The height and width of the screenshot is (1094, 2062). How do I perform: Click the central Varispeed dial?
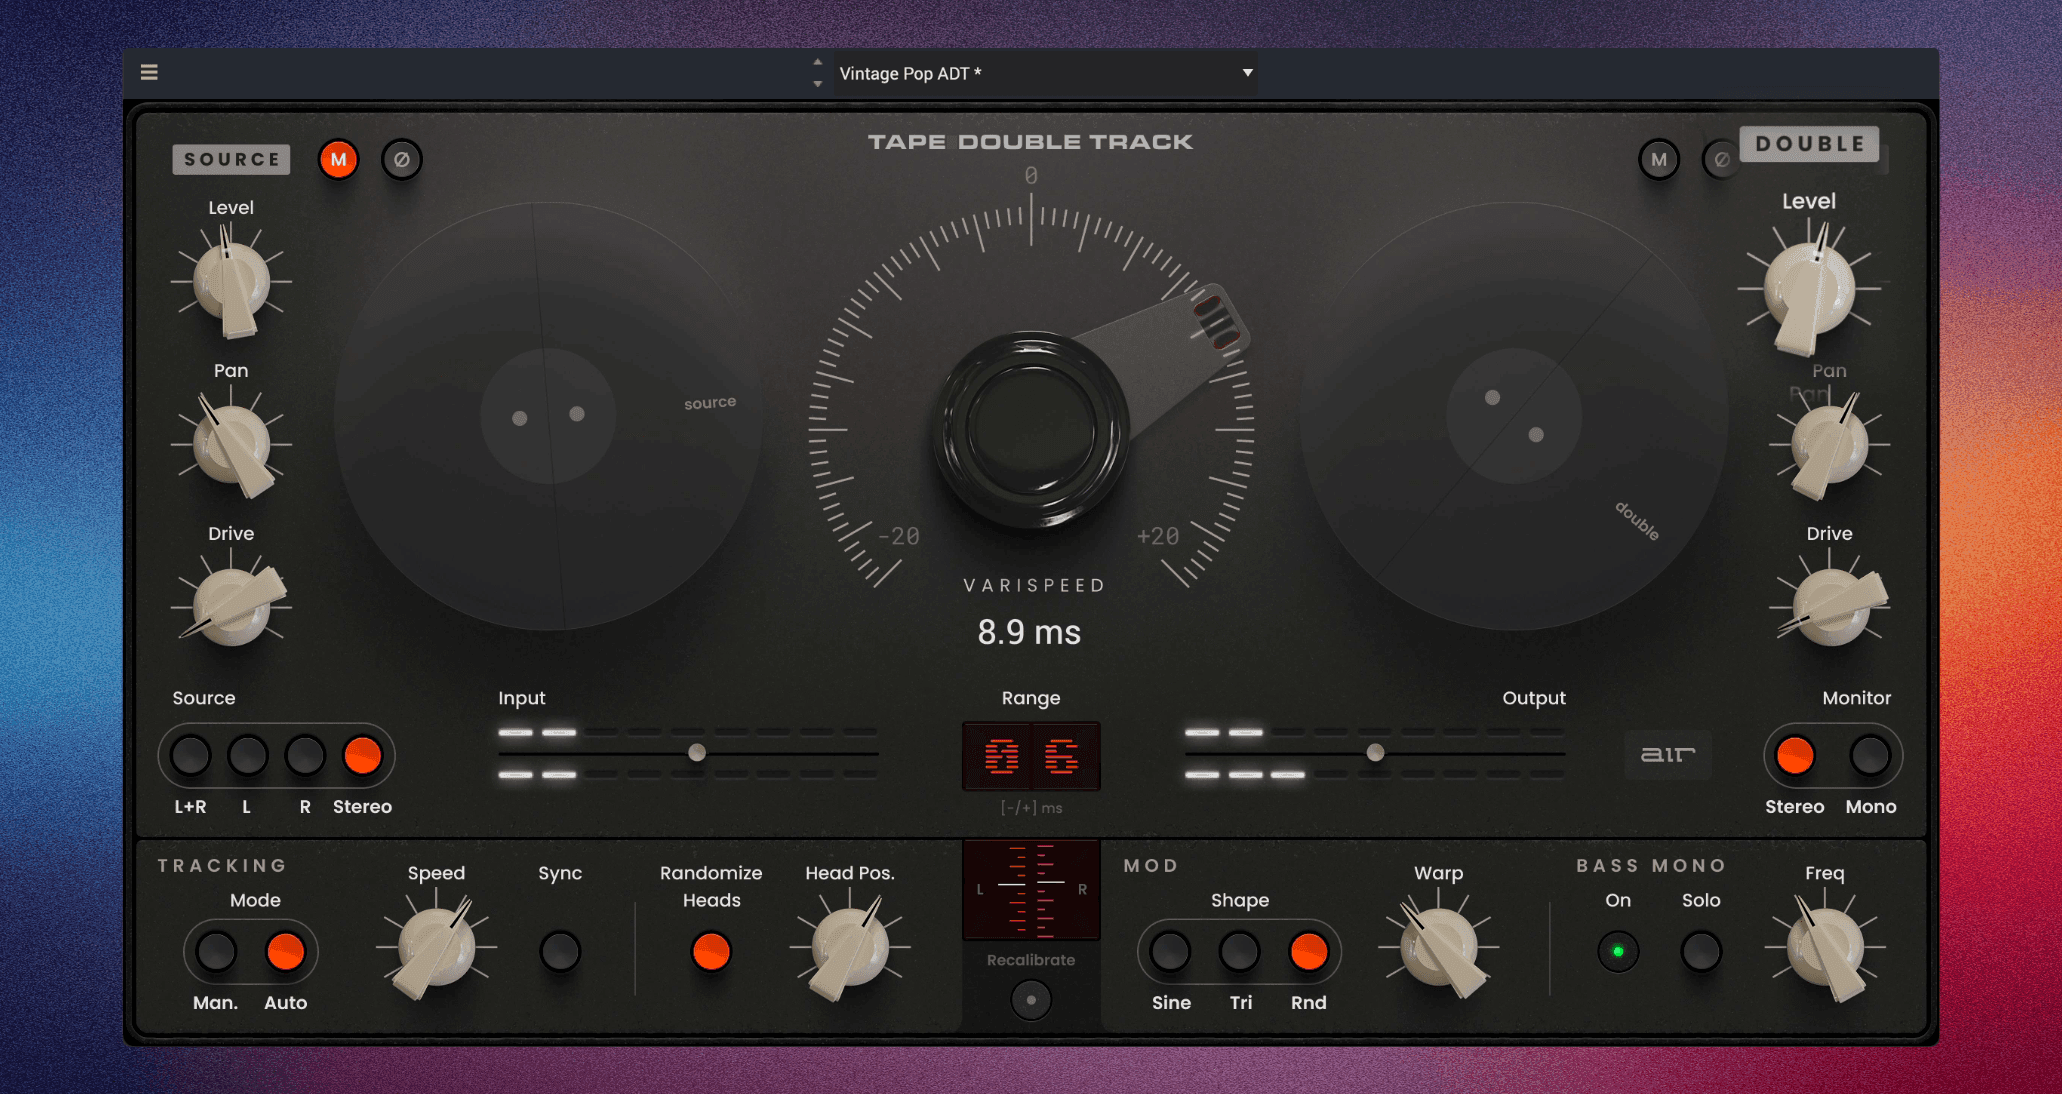pyautogui.click(x=1031, y=428)
